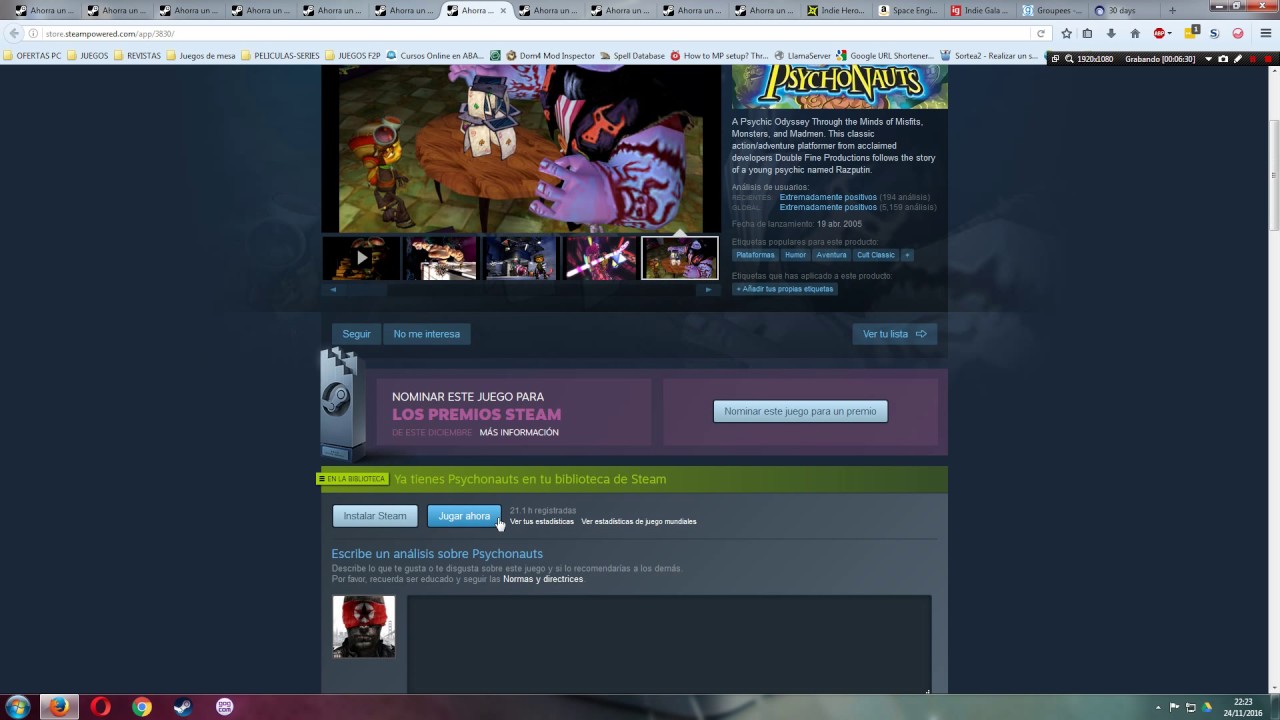Image resolution: width=1280 pixels, height=720 pixels.
Task: Go to browser home page icon
Action: point(1135,33)
